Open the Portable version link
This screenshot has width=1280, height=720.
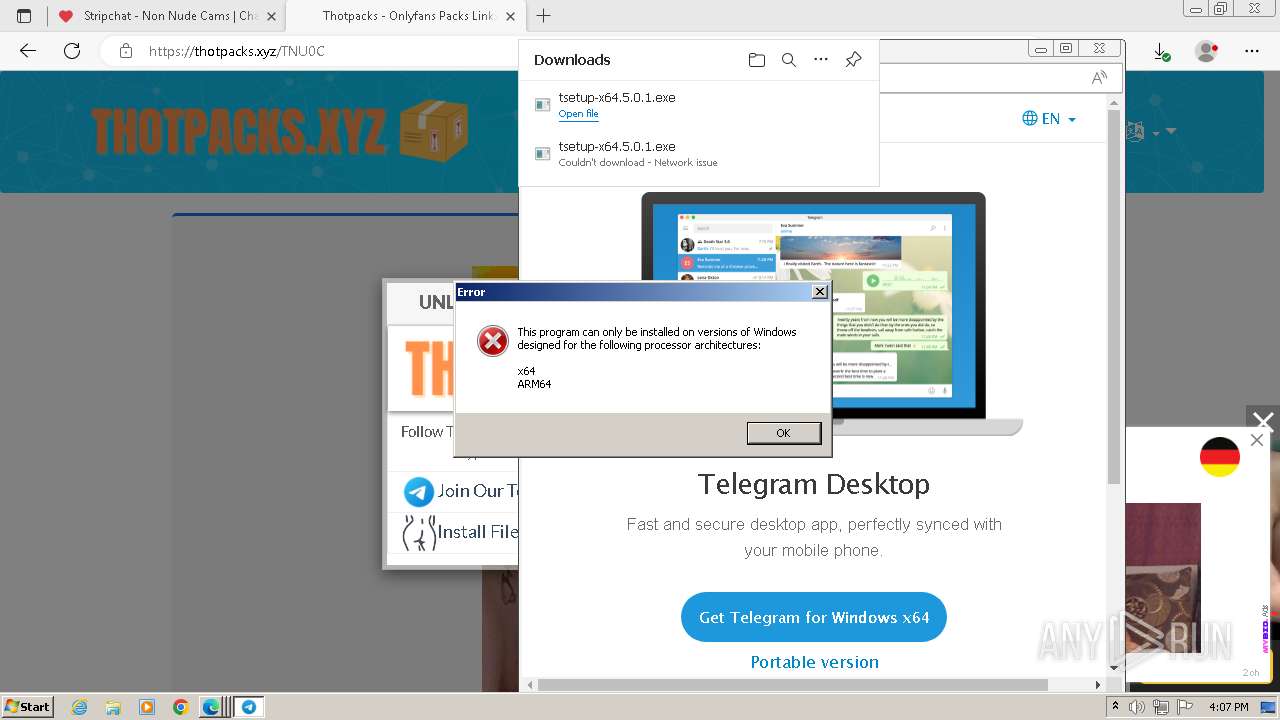[814, 662]
